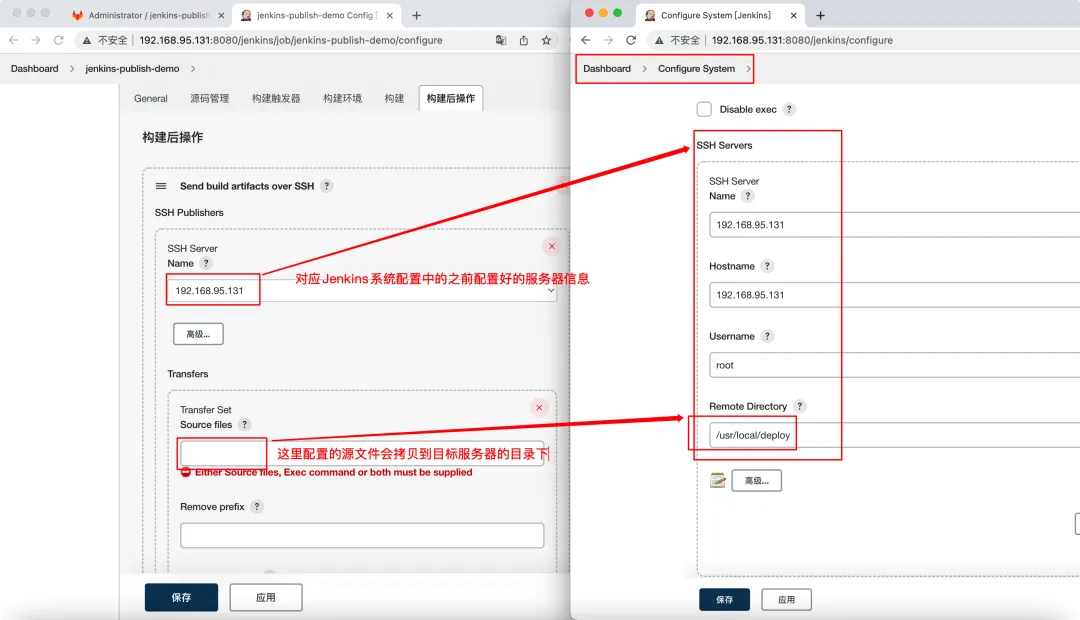Click 应用 button in Configure System window
Screen dimensions: 1080x620
(786, 599)
